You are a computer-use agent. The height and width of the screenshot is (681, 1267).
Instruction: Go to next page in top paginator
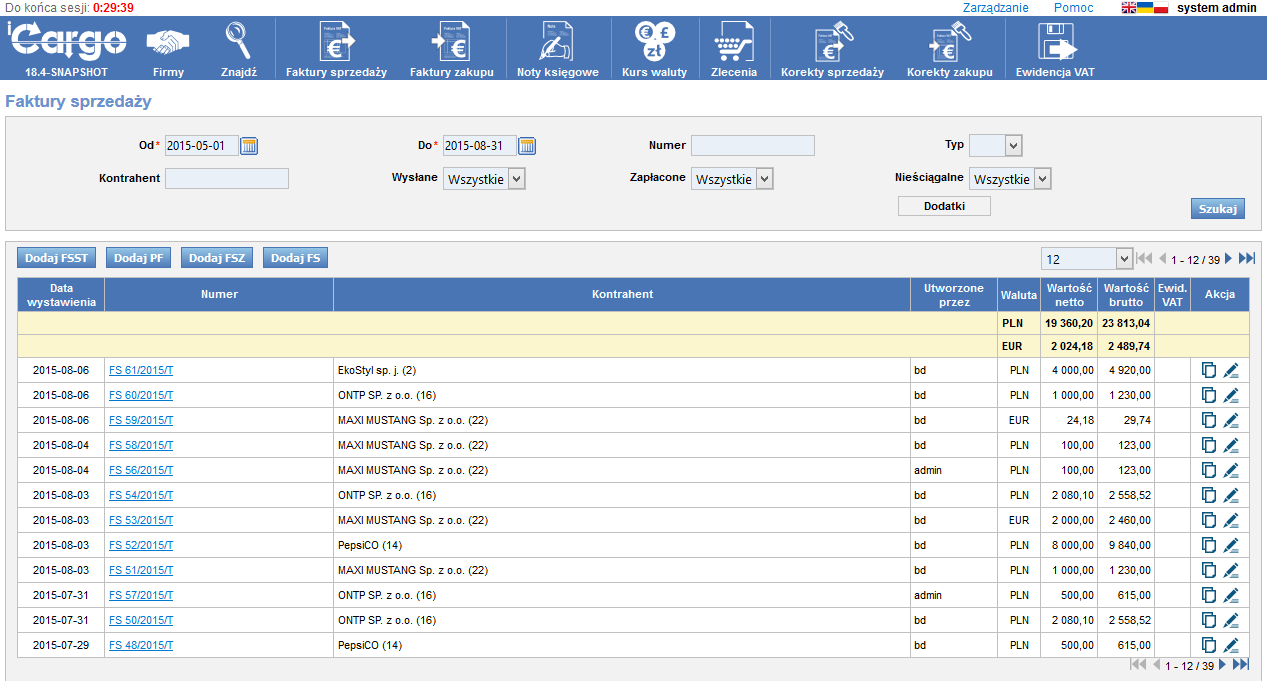point(1229,259)
